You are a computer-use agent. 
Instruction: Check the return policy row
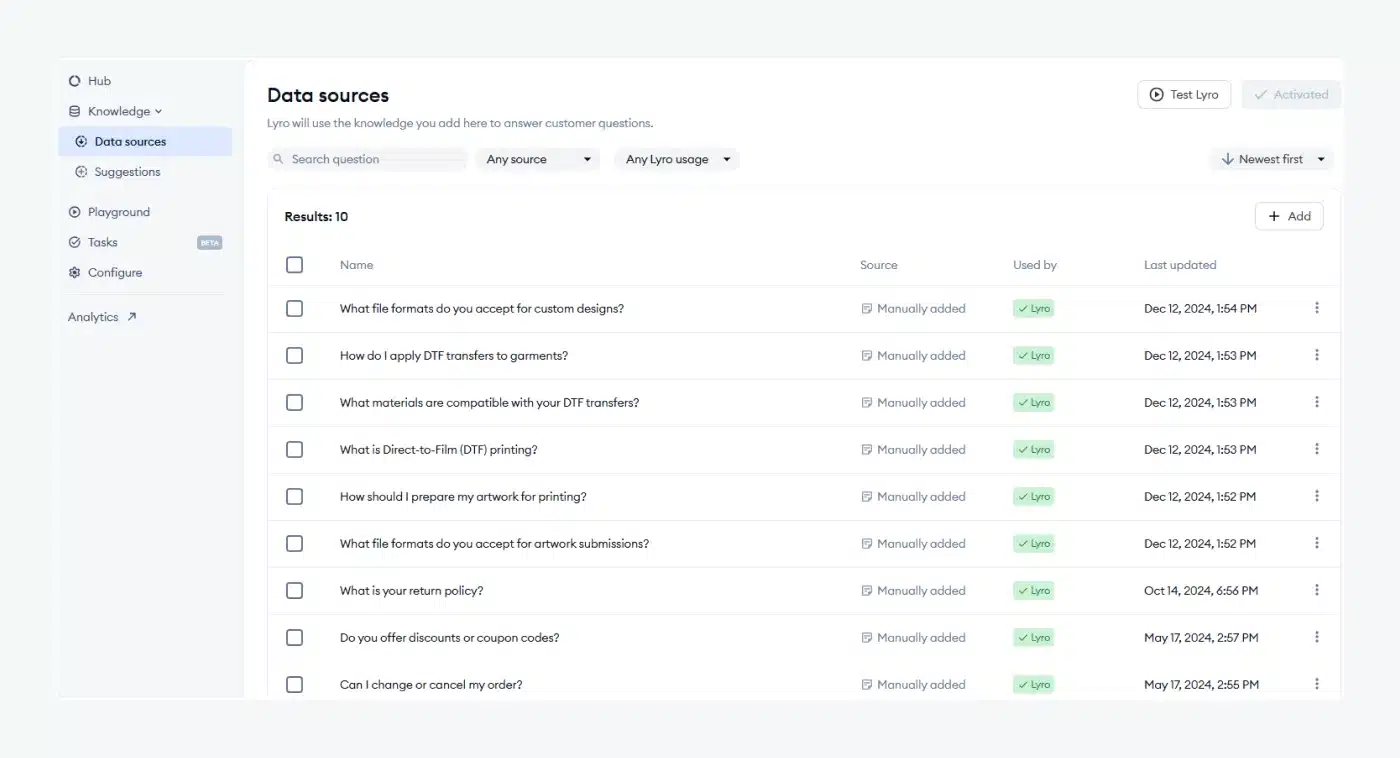click(x=294, y=591)
